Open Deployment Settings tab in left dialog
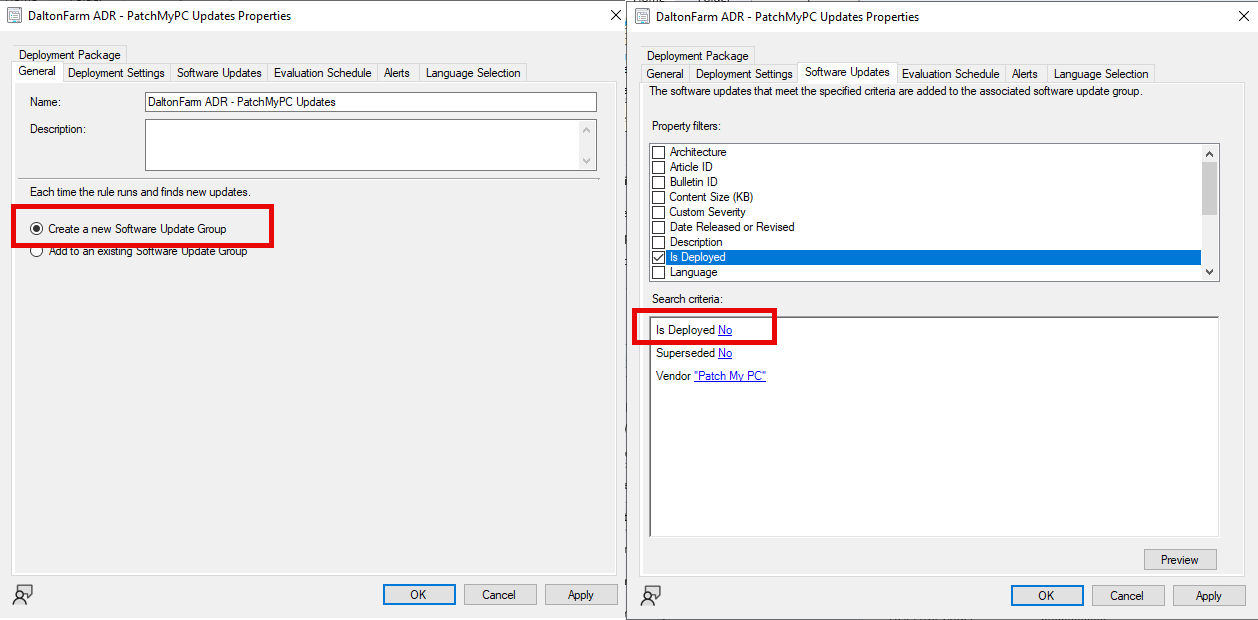This screenshot has height=620, width=1258. pyautogui.click(x=116, y=73)
